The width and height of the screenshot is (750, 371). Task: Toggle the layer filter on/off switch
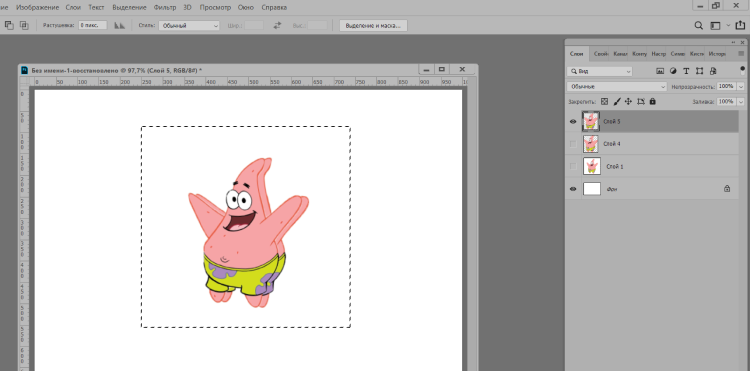(x=742, y=71)
